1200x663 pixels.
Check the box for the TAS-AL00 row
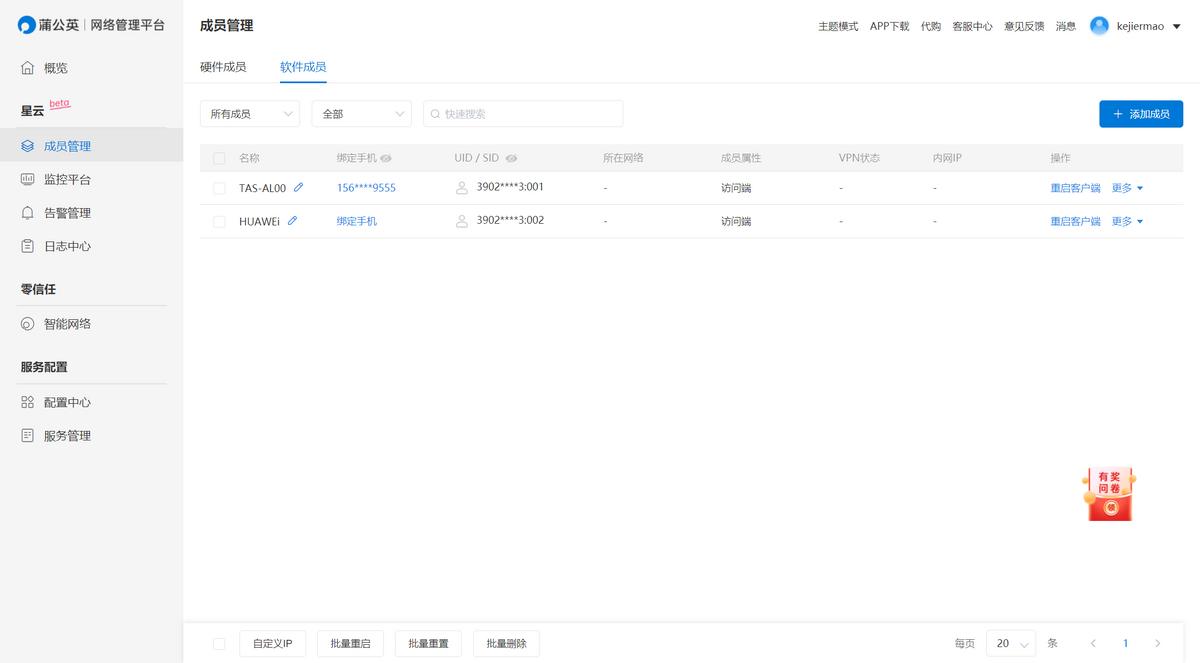[x=219, y=188]
